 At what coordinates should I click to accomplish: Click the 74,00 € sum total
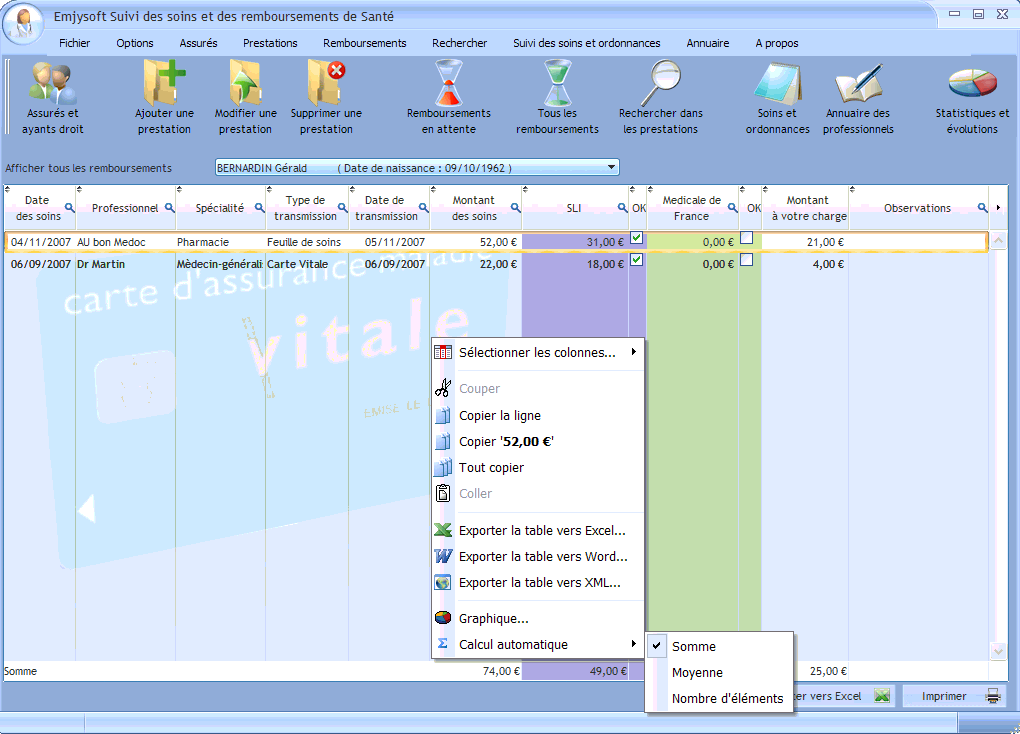pyautogui.click(x=501, y=671)
